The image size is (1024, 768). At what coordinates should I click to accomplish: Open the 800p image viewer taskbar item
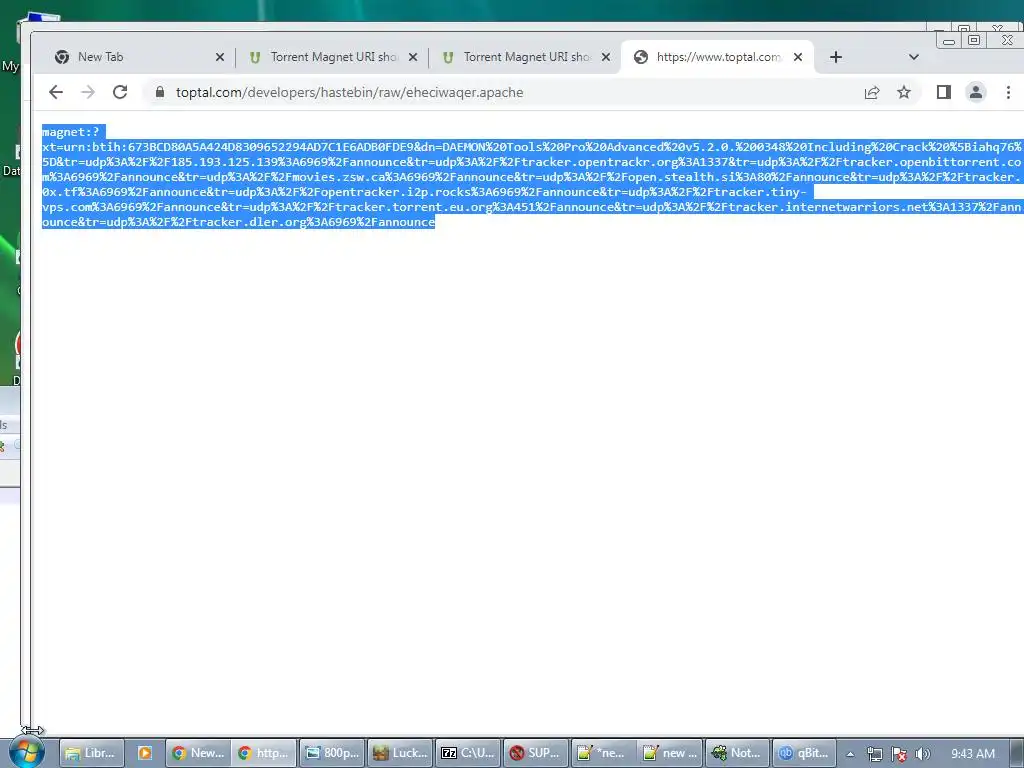[x=332, y=753]
